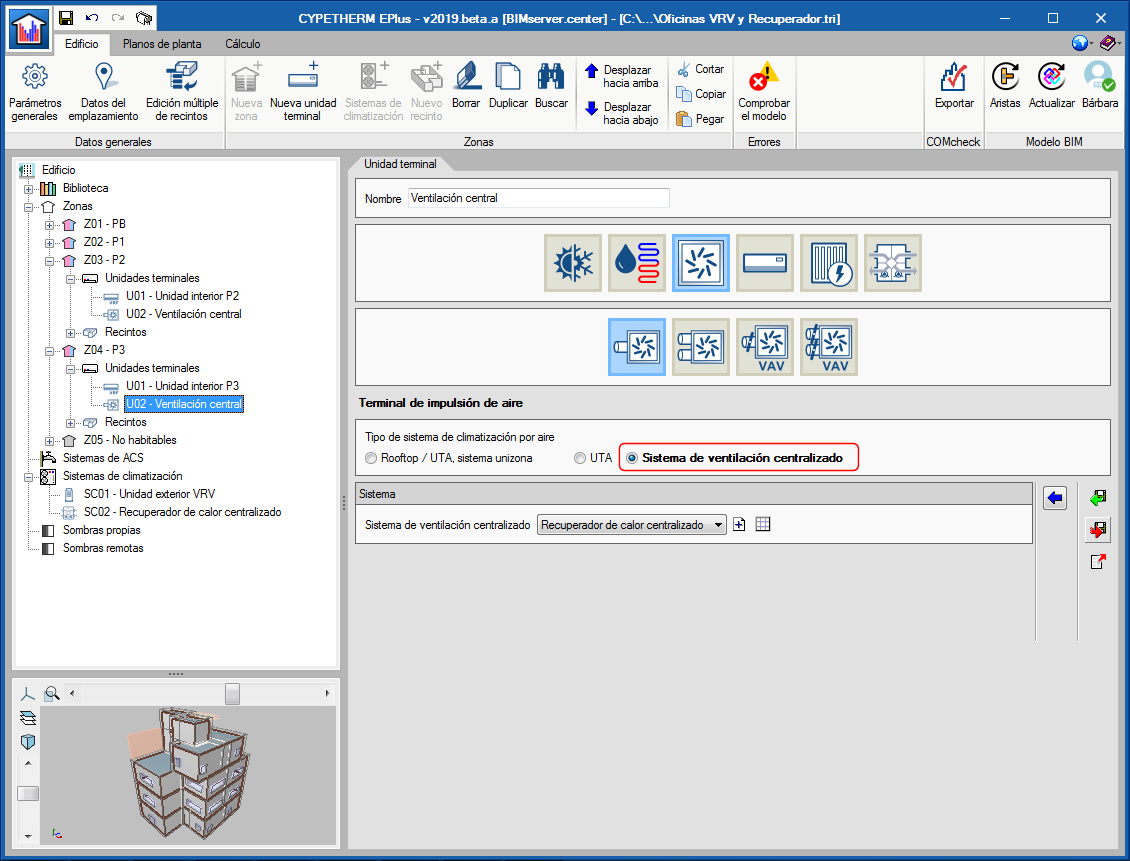Select the split indoor unit terminal type icon
The width and height of the screenshot is (1130, 861).
click(765, 263)
